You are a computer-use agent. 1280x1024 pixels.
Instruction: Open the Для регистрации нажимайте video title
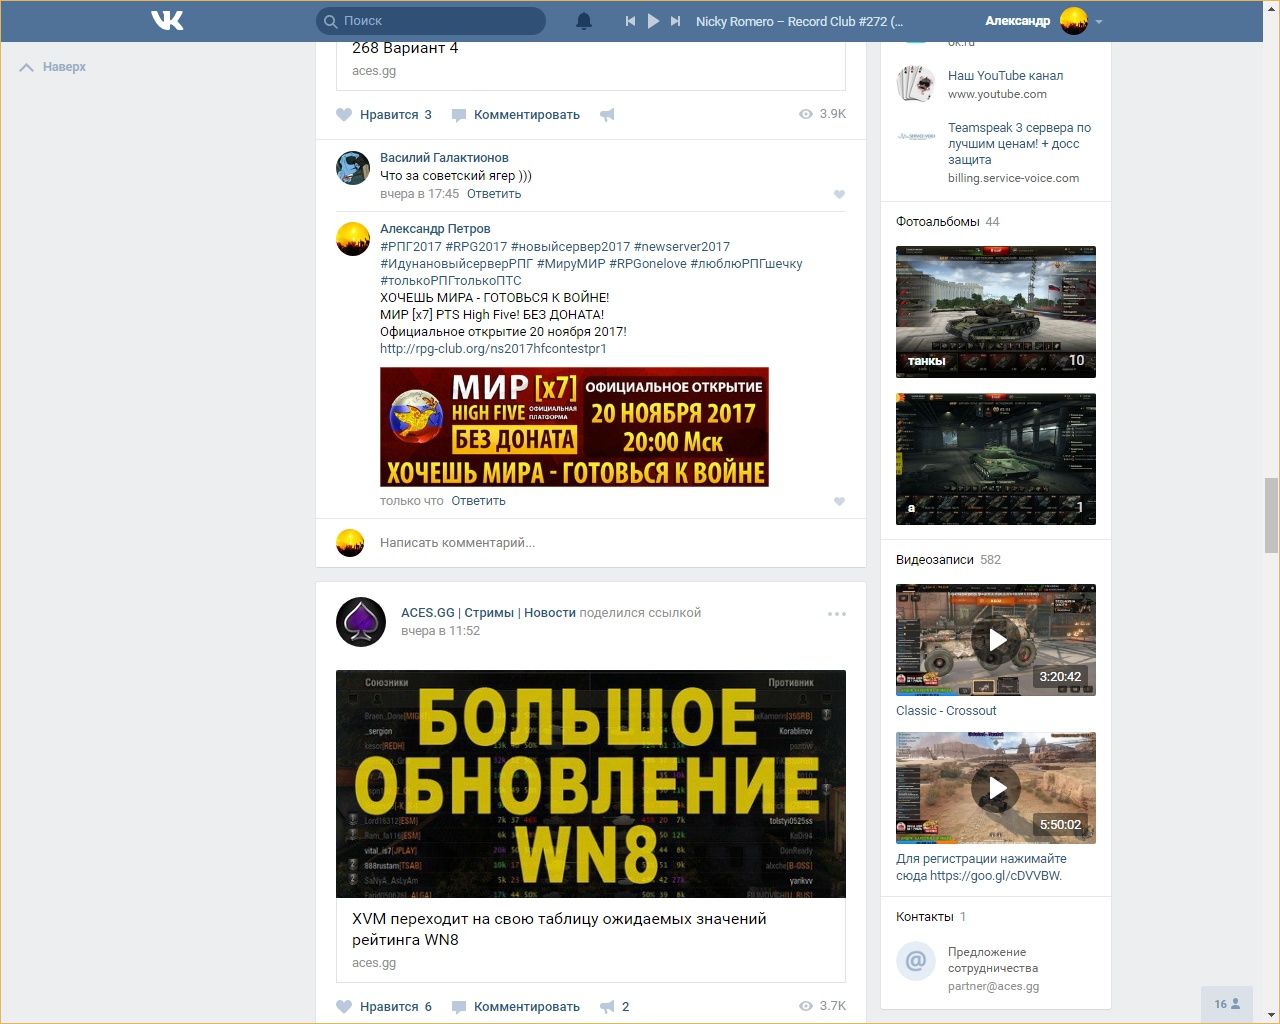click(981, 867)
